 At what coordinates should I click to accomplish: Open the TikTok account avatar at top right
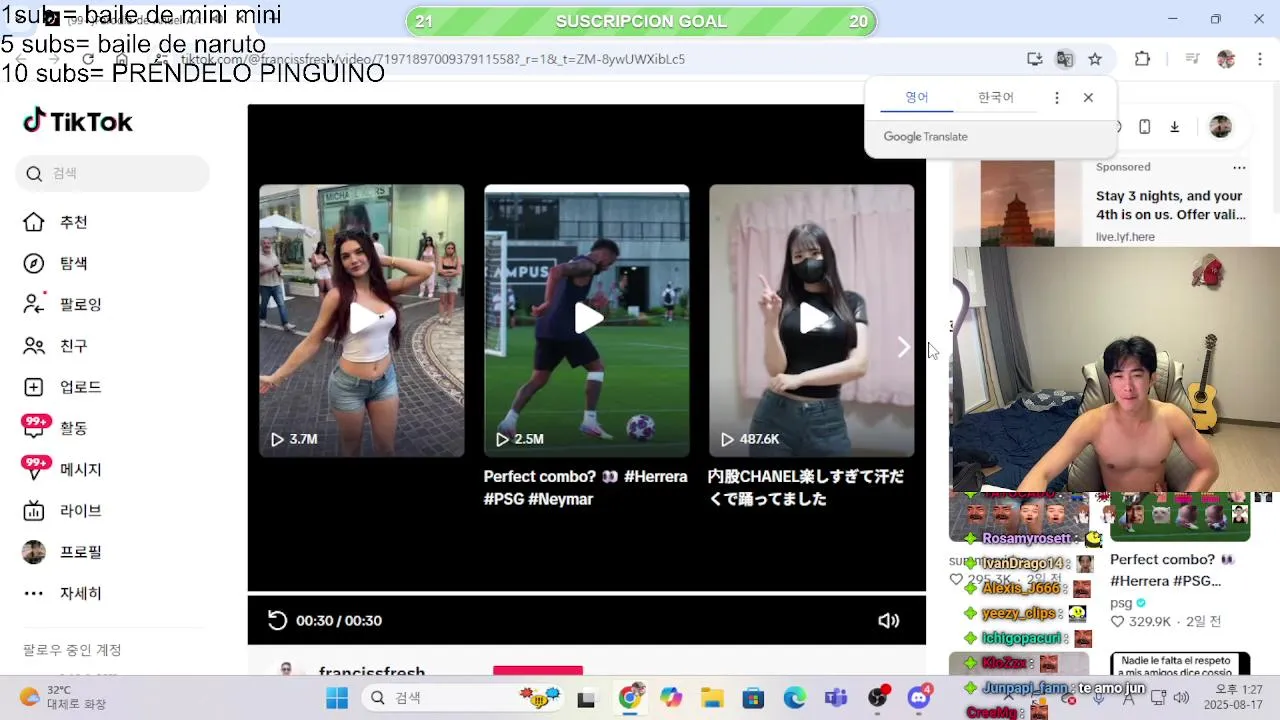1220,127
